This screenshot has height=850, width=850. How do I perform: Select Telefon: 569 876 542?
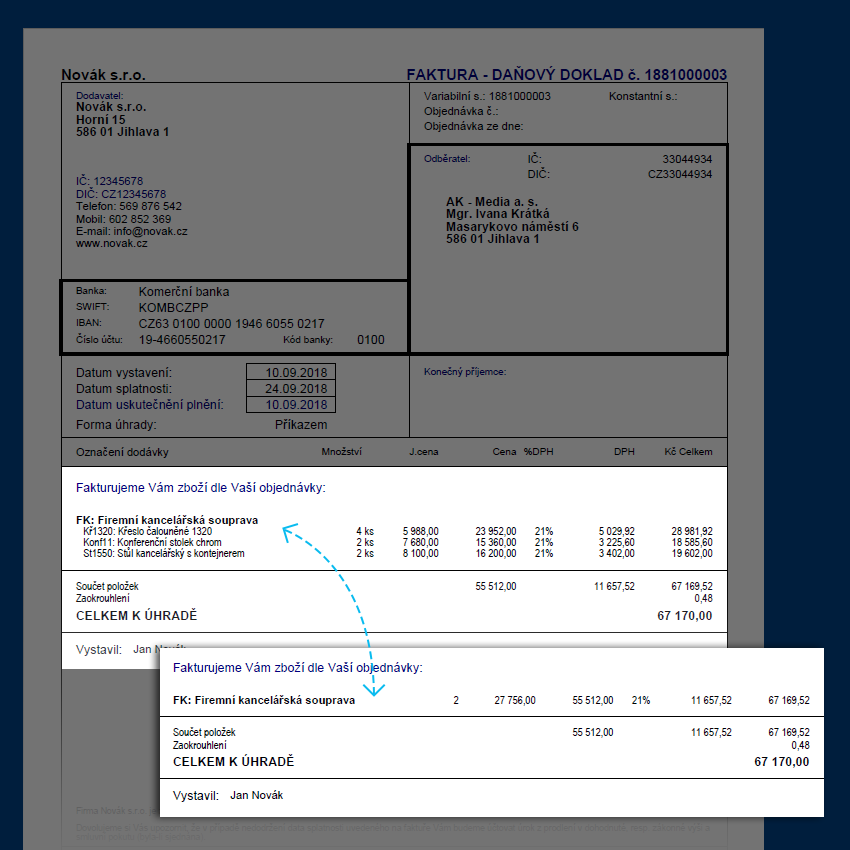click(129, 206)
